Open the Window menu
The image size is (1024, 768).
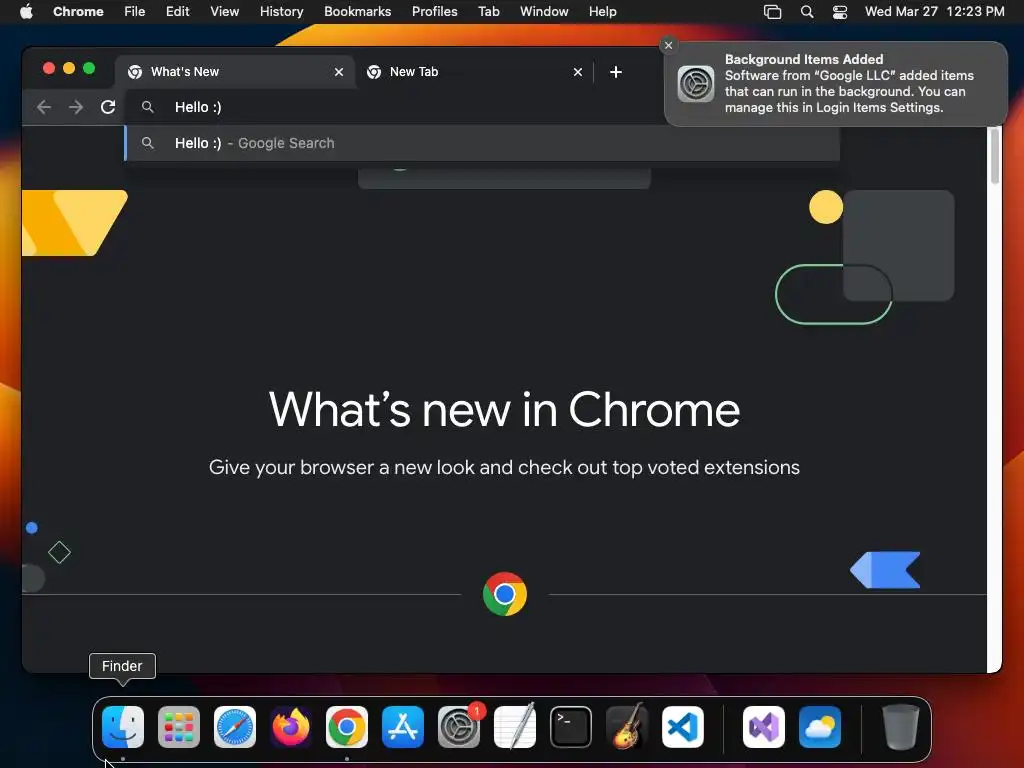pos(544,12)
